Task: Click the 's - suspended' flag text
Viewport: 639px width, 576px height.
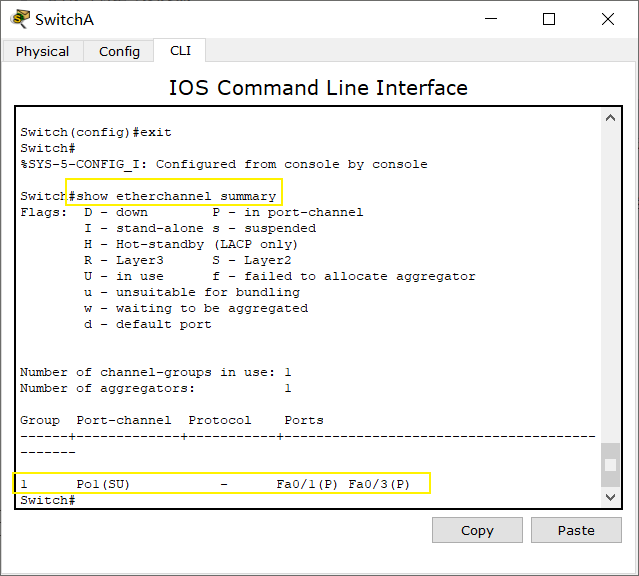Action: 264,228
